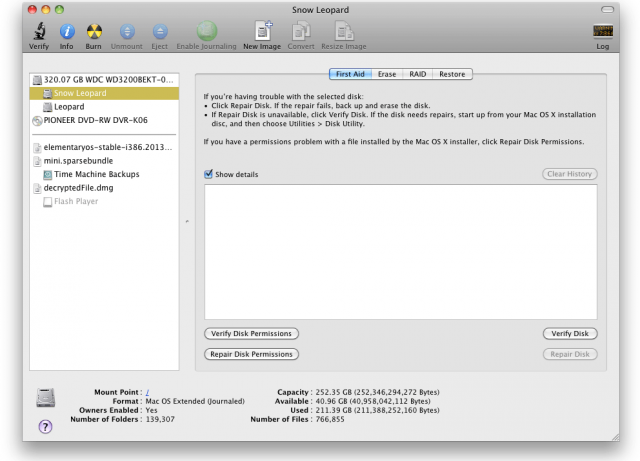640x461 pixels.
Task: Uncheck the Show details checkbox
Action: [x=209, y=174]
